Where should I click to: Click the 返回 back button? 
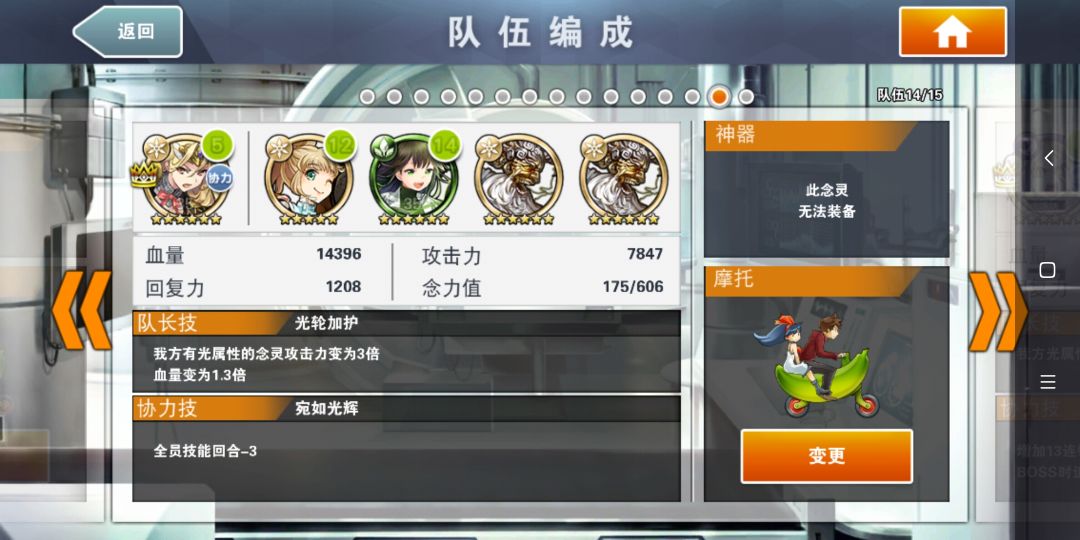click(x=128, y=32)
